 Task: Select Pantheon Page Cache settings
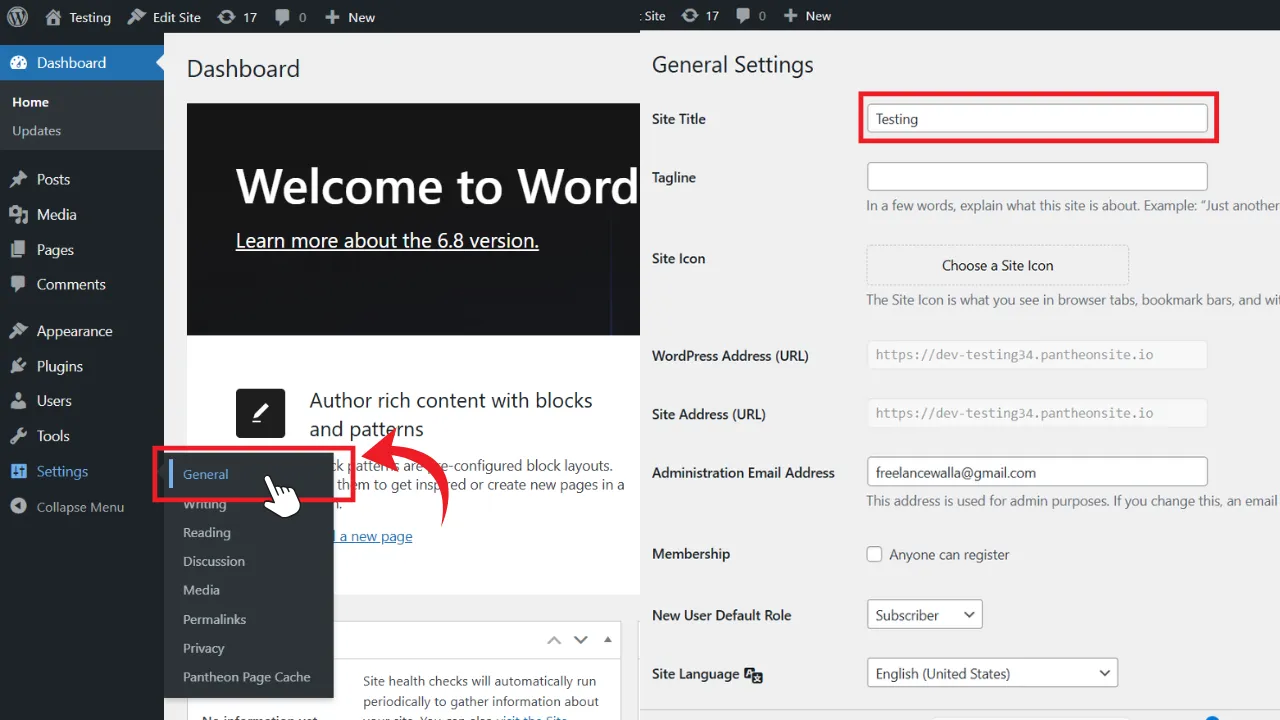pyautogui.click(x=247, y=678)
